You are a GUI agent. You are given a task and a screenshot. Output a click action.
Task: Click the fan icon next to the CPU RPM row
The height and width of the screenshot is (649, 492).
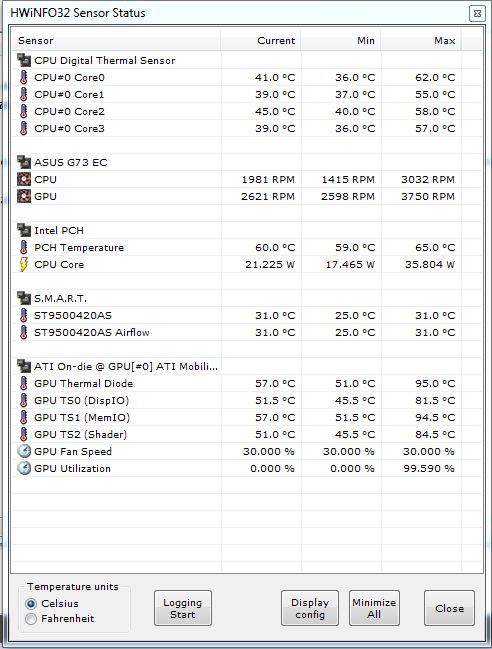coord(24,180)
